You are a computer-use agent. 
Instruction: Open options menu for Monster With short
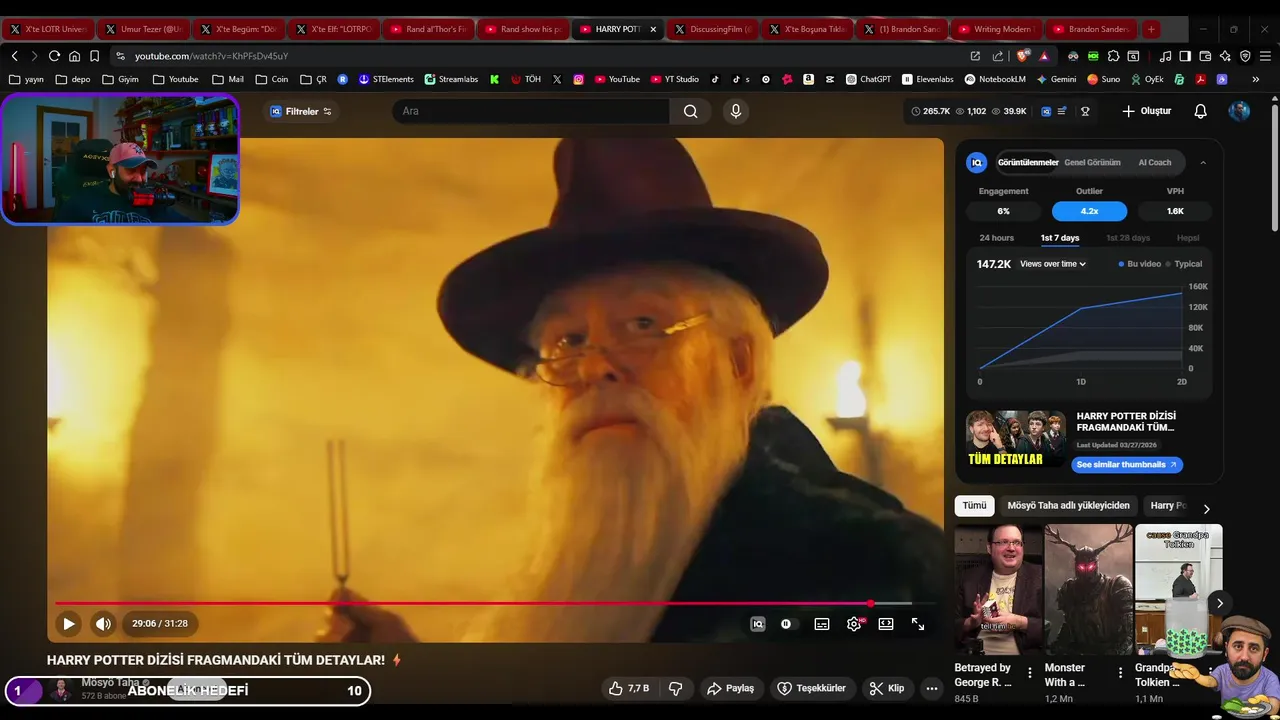click(1120, 673)
